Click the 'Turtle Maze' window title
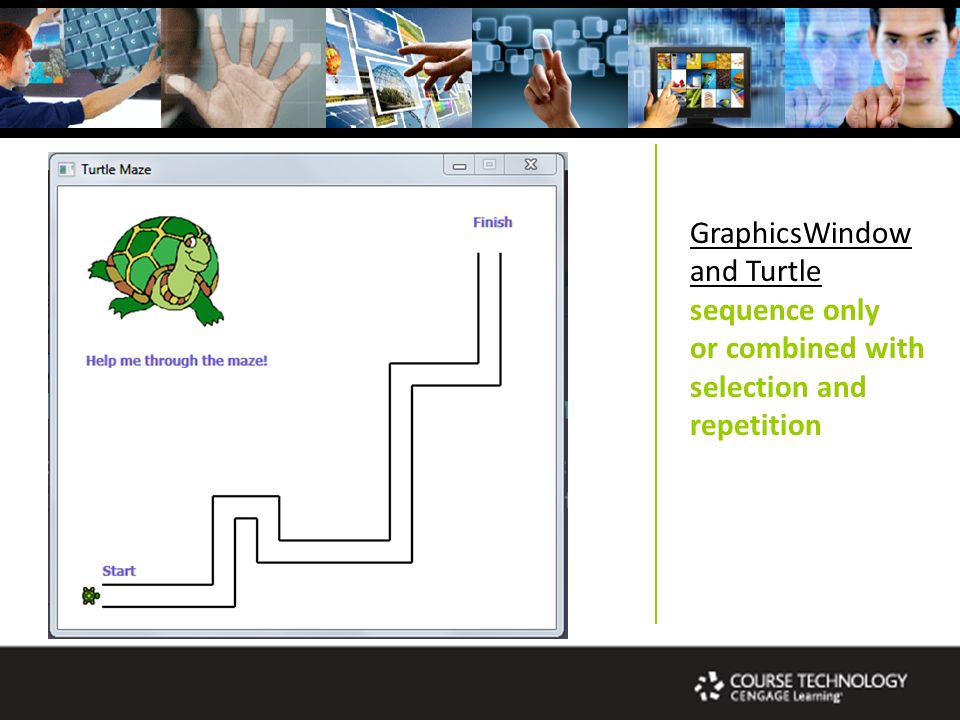The image size is (960, 720). 116,170
